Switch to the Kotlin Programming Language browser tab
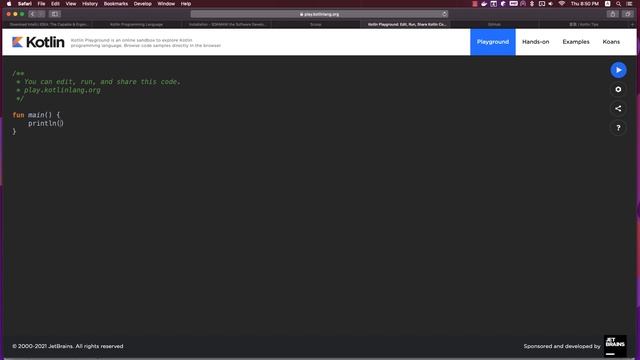This screenshot has height=360, width=640. pos(137,24)
